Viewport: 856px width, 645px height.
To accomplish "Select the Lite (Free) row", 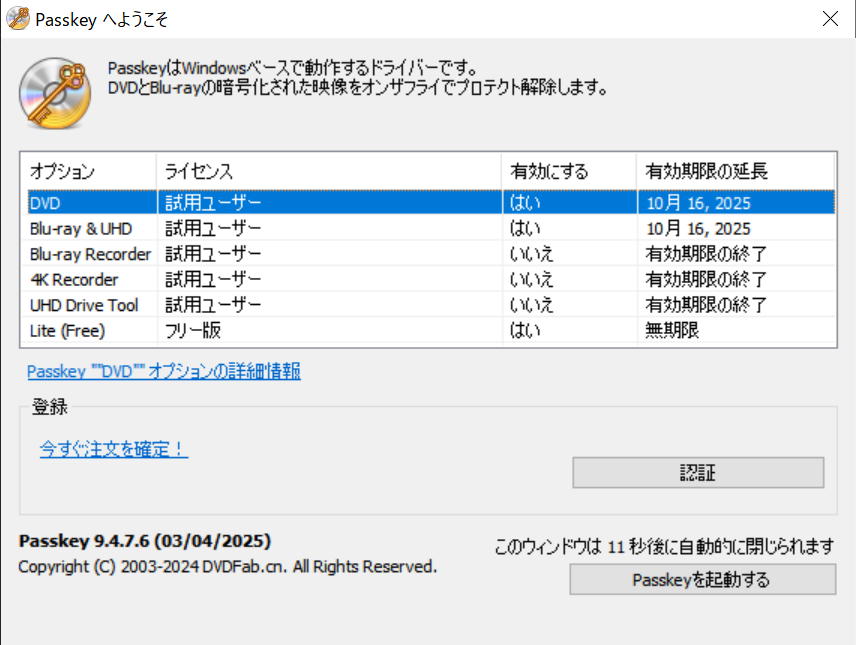I will (x=431, y=330).
